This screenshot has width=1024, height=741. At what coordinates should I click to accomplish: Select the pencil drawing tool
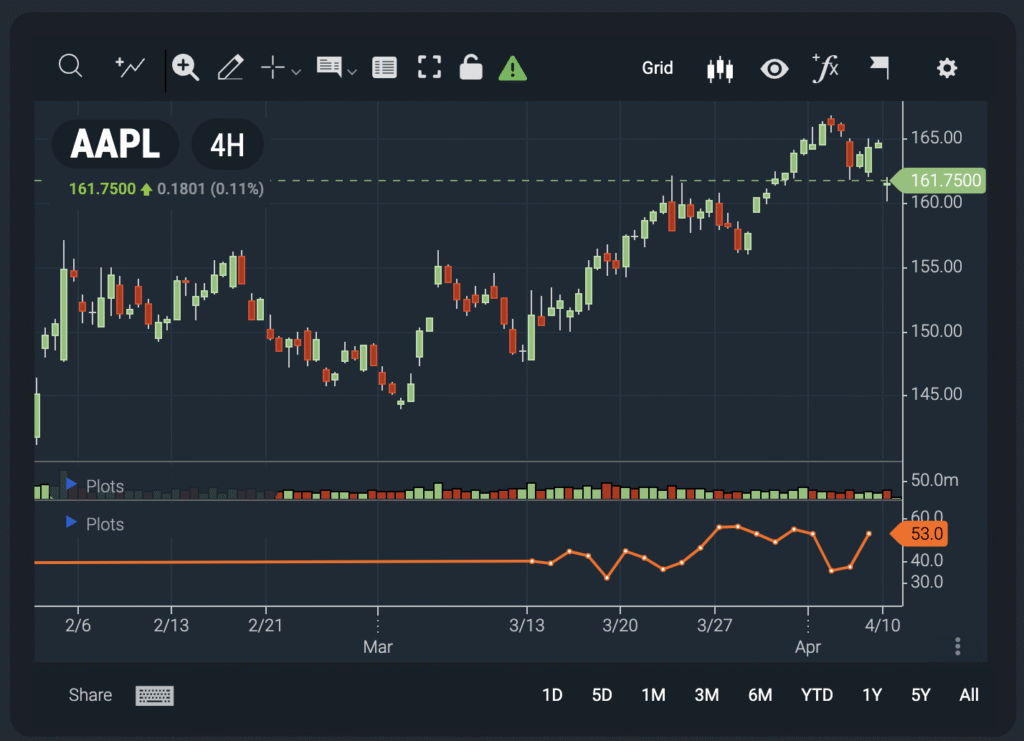coord(230,68)
